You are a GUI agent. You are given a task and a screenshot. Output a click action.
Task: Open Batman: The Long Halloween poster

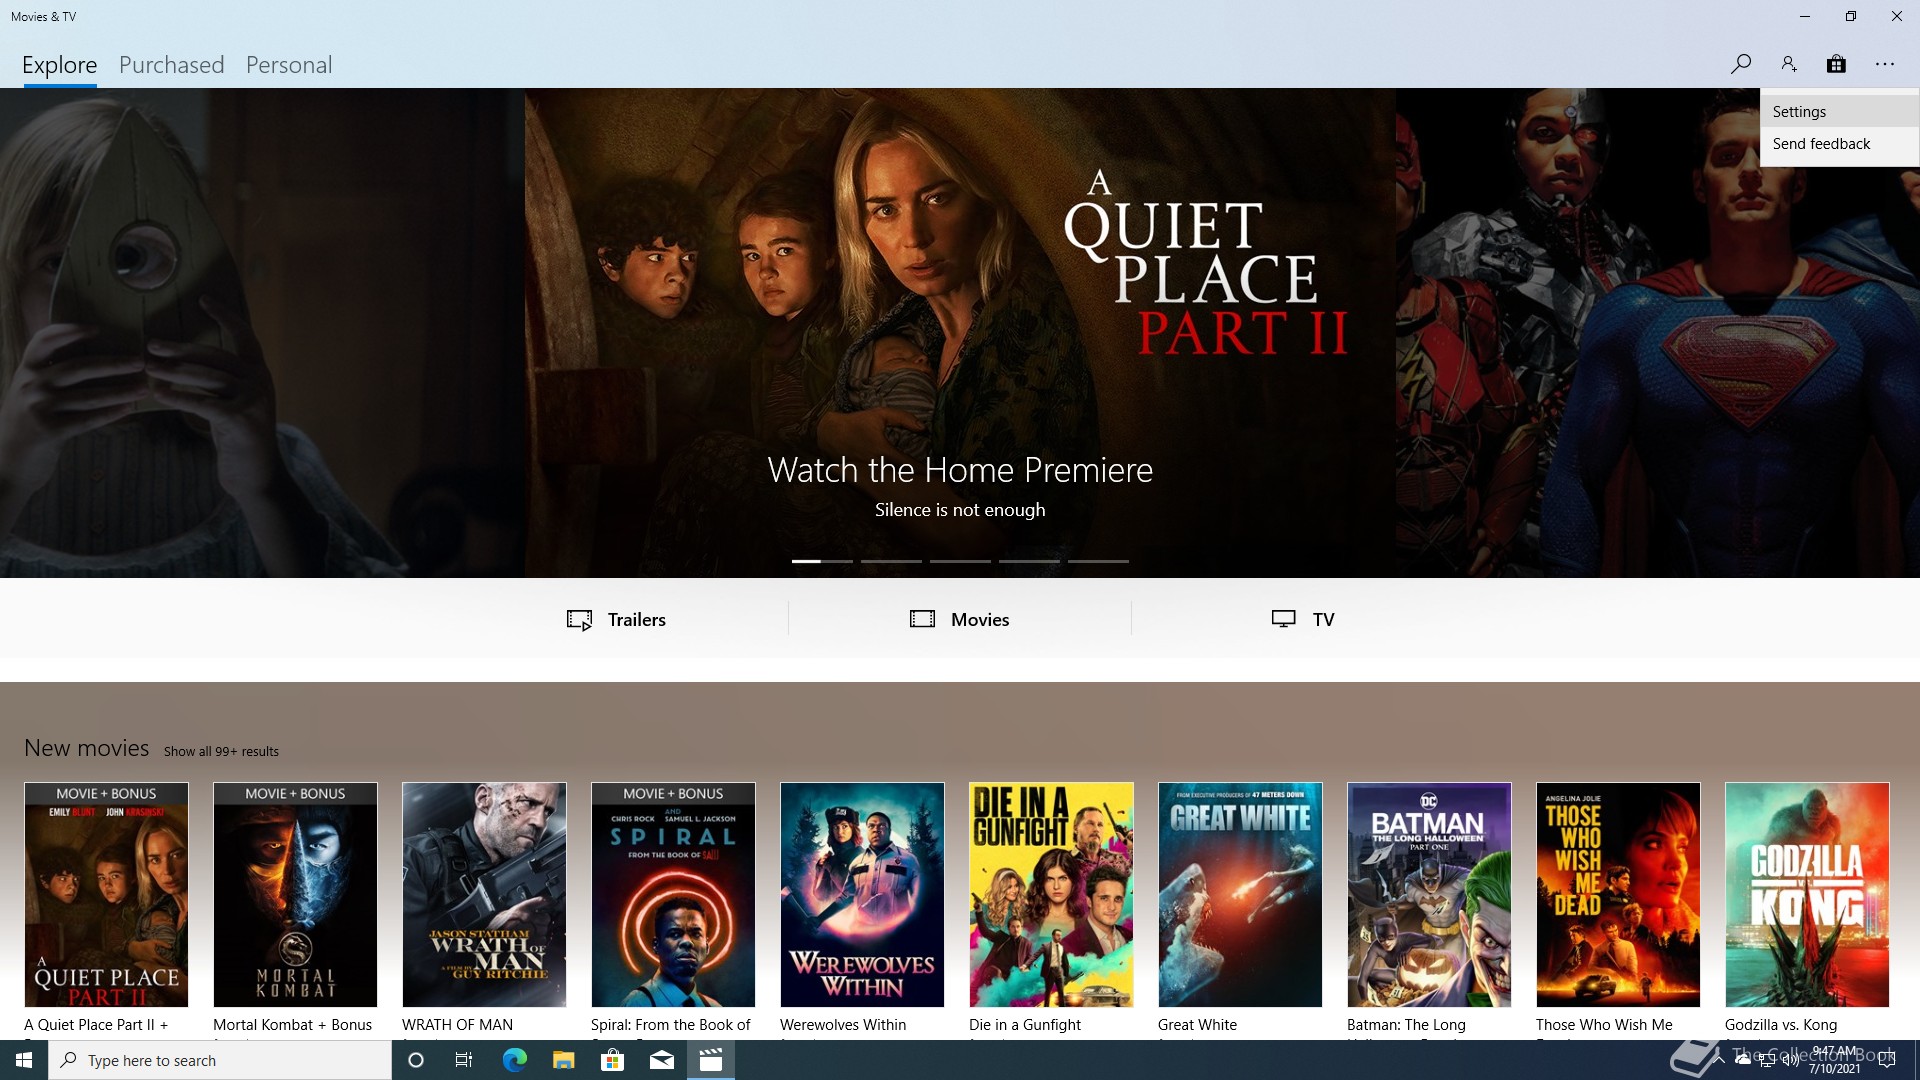pyautogui.click(x=1429, y=895)
